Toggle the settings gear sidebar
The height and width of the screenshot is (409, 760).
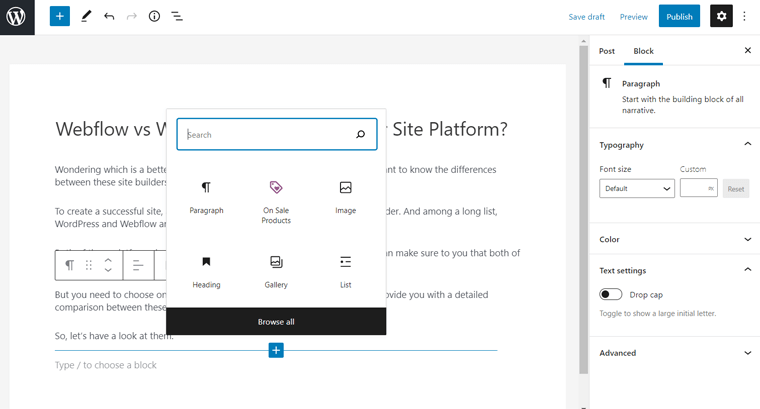(x=721, y=16)
